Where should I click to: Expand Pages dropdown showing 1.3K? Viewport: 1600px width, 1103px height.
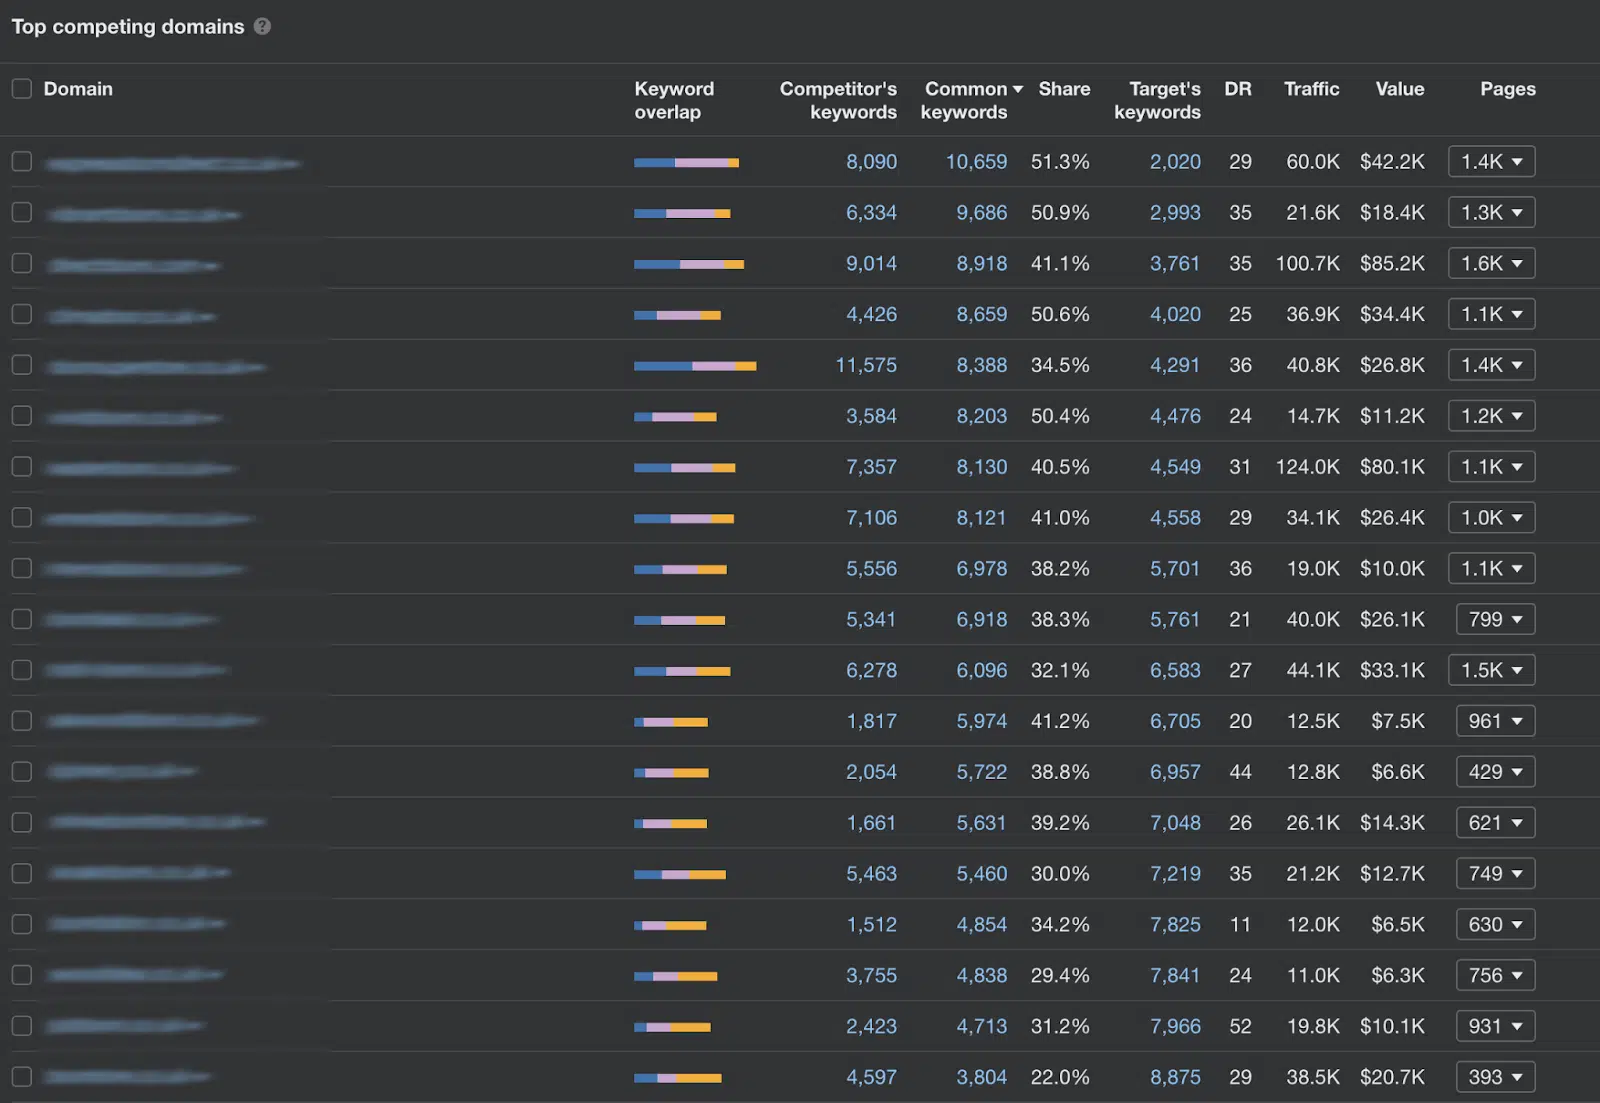pos(1491,213)
